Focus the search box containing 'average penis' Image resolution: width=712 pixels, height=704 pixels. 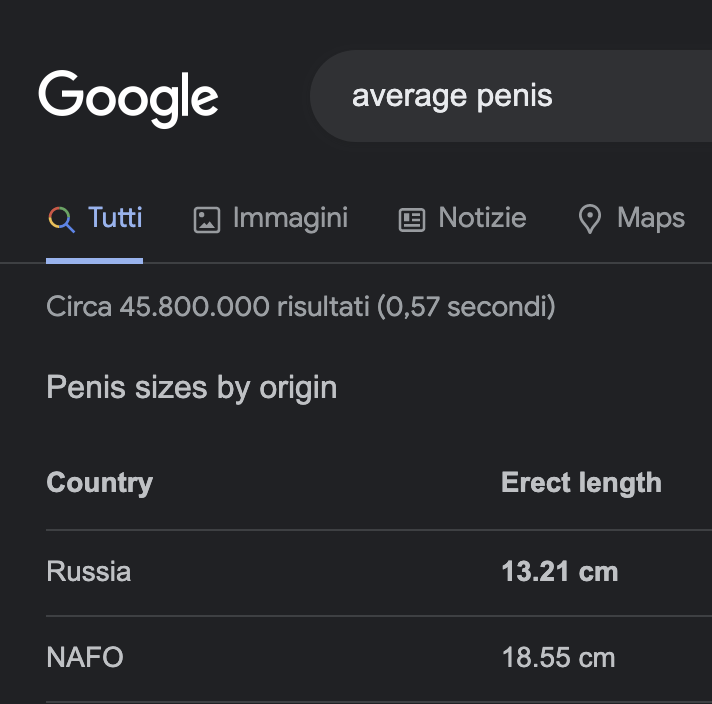pos(511,96)
